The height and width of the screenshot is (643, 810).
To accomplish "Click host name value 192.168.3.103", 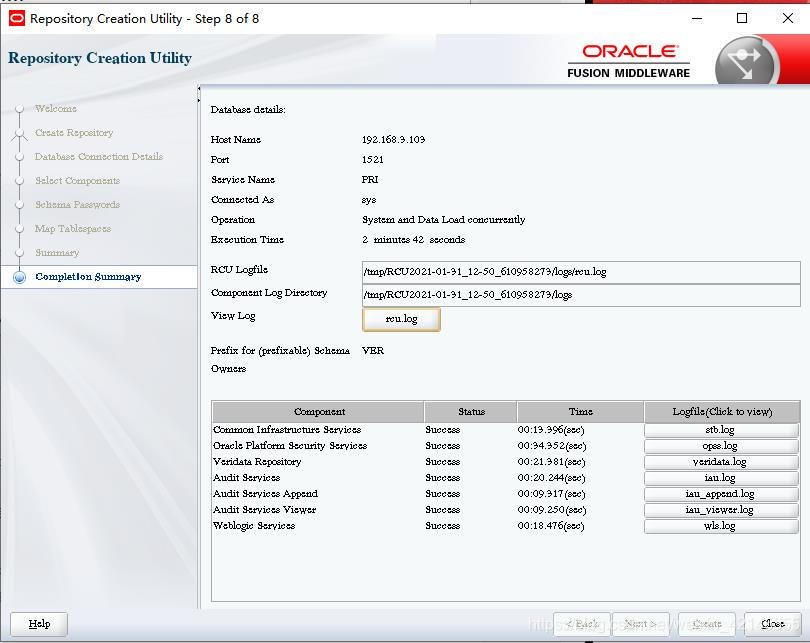I will 394,140.
